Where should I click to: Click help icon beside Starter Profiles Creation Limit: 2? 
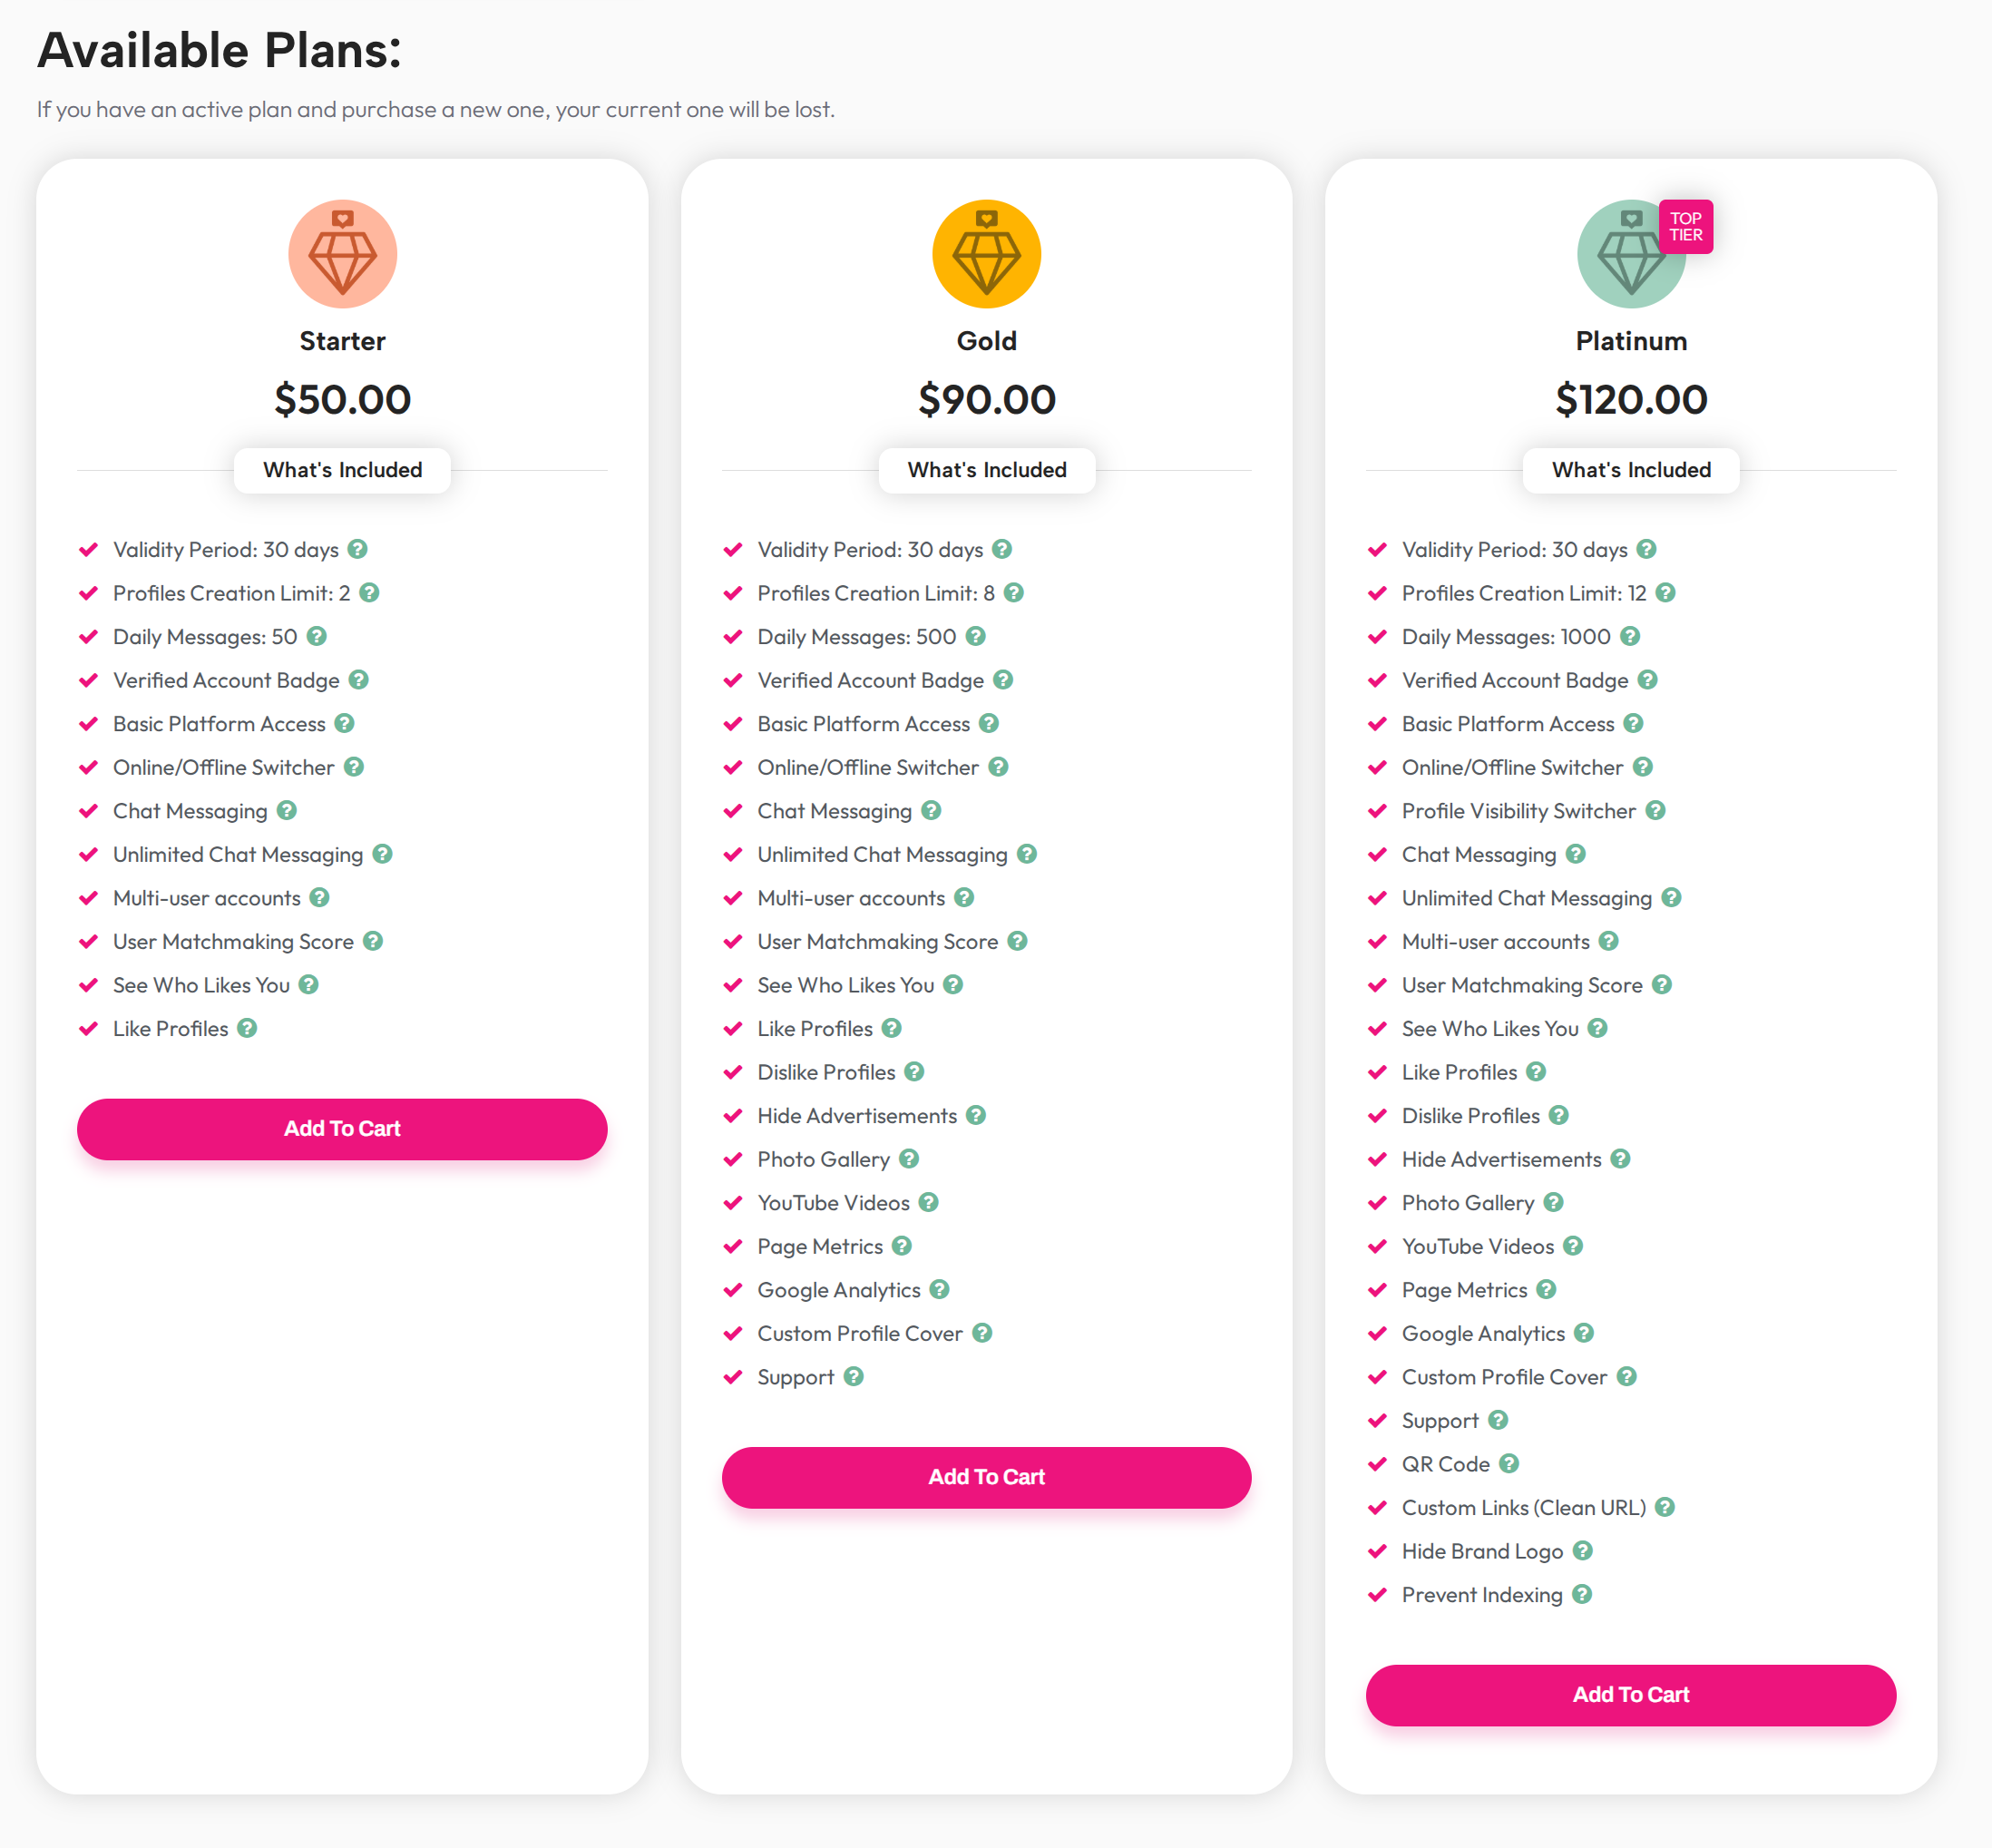(369, 592)
